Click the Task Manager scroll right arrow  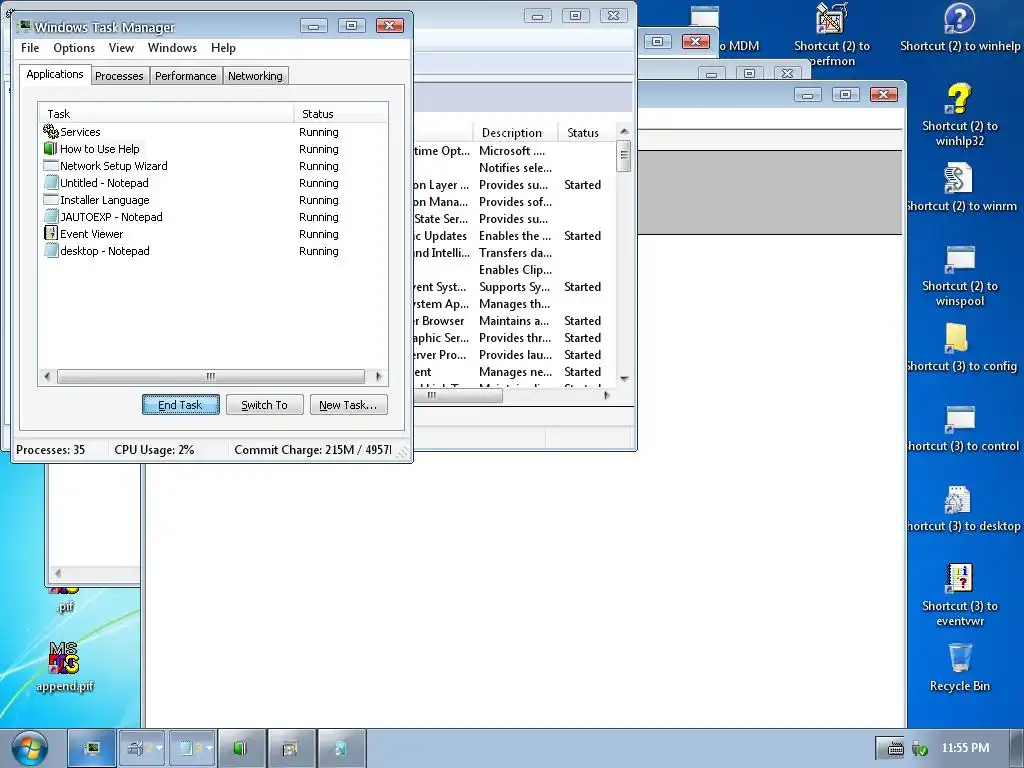tap(379, 376)
